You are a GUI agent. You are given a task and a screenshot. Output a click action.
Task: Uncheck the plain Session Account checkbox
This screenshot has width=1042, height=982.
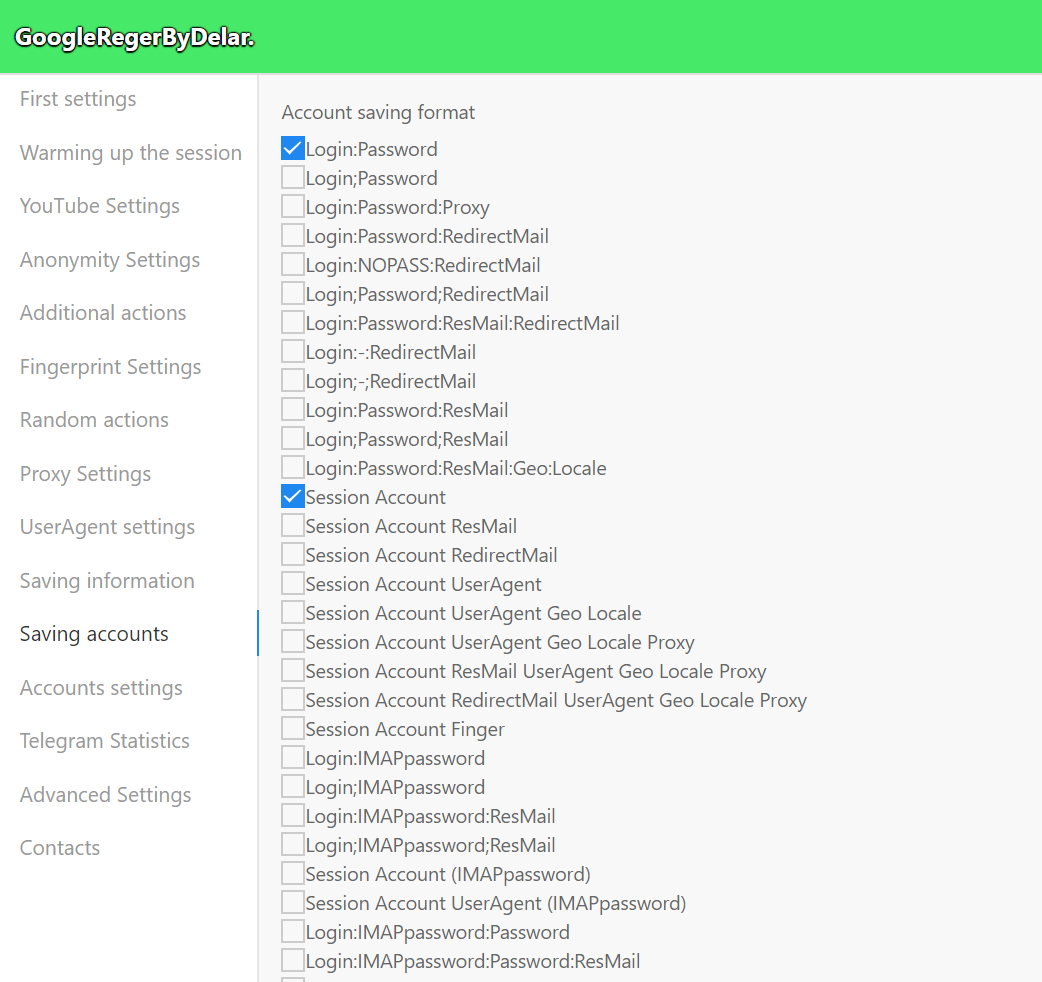tap(292, 497)
